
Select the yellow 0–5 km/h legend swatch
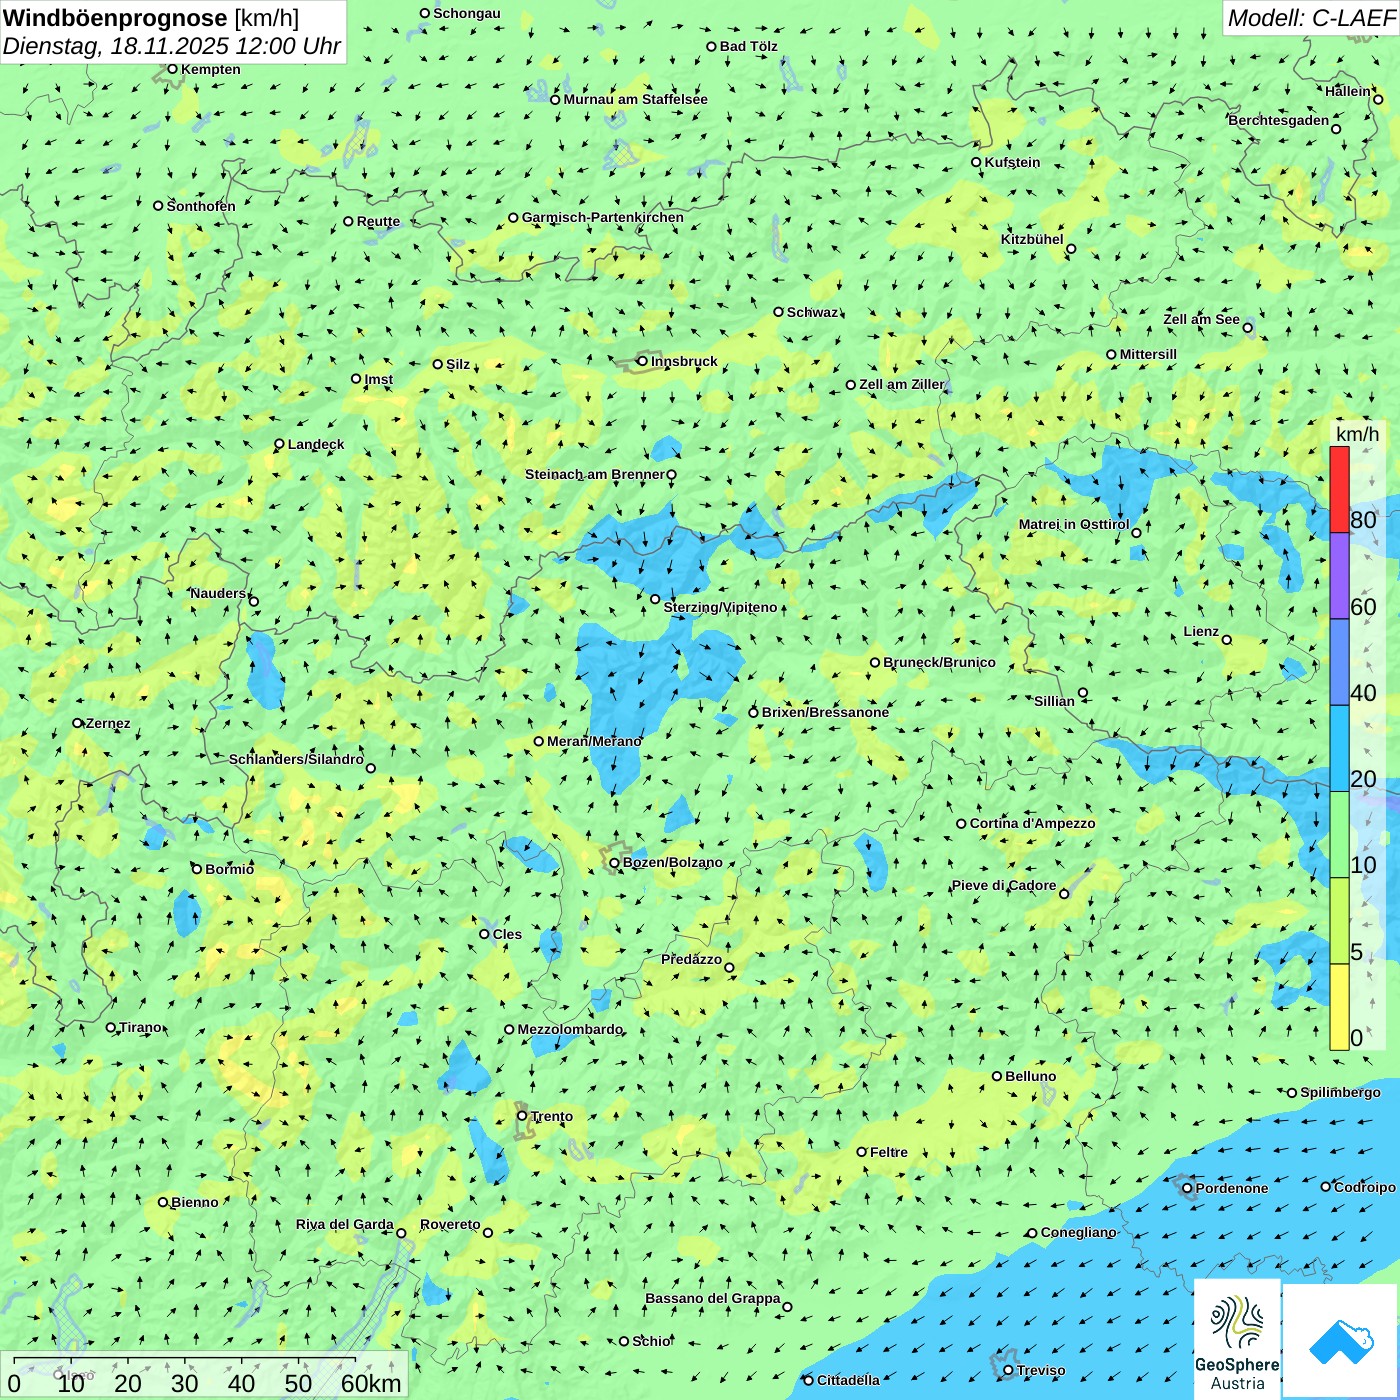1339,1007
